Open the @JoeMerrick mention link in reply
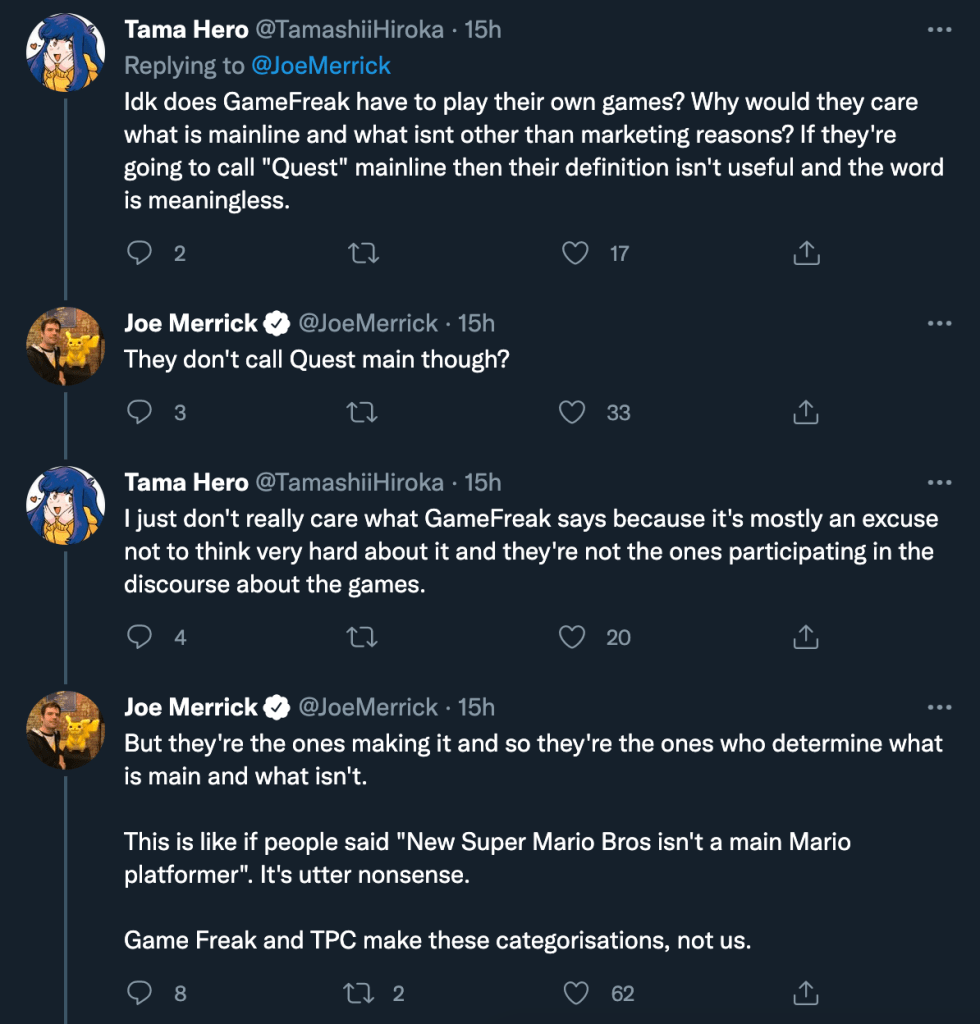Image resolution: width=980 pixels, height=1024 pixels. pos(321,66)
